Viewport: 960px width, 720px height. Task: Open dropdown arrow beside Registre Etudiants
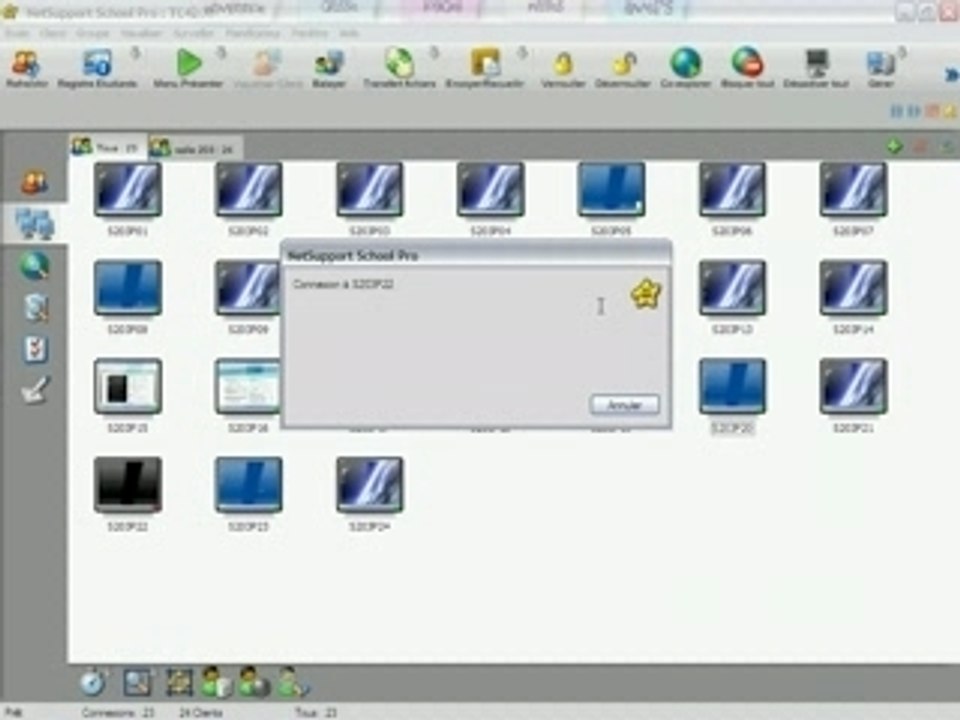pyautogui.click(x=135, y=54)
